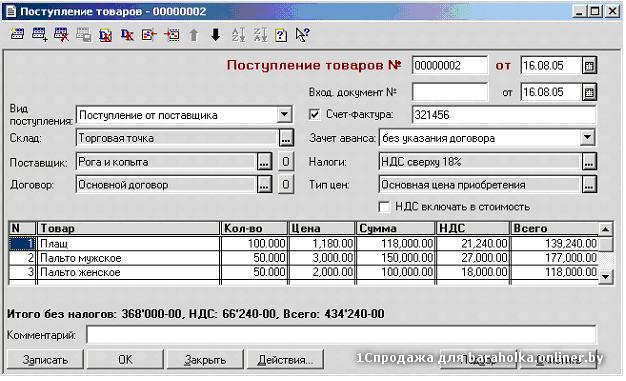
Task: Click the Товар column header
Action: (x=128, y=228)
